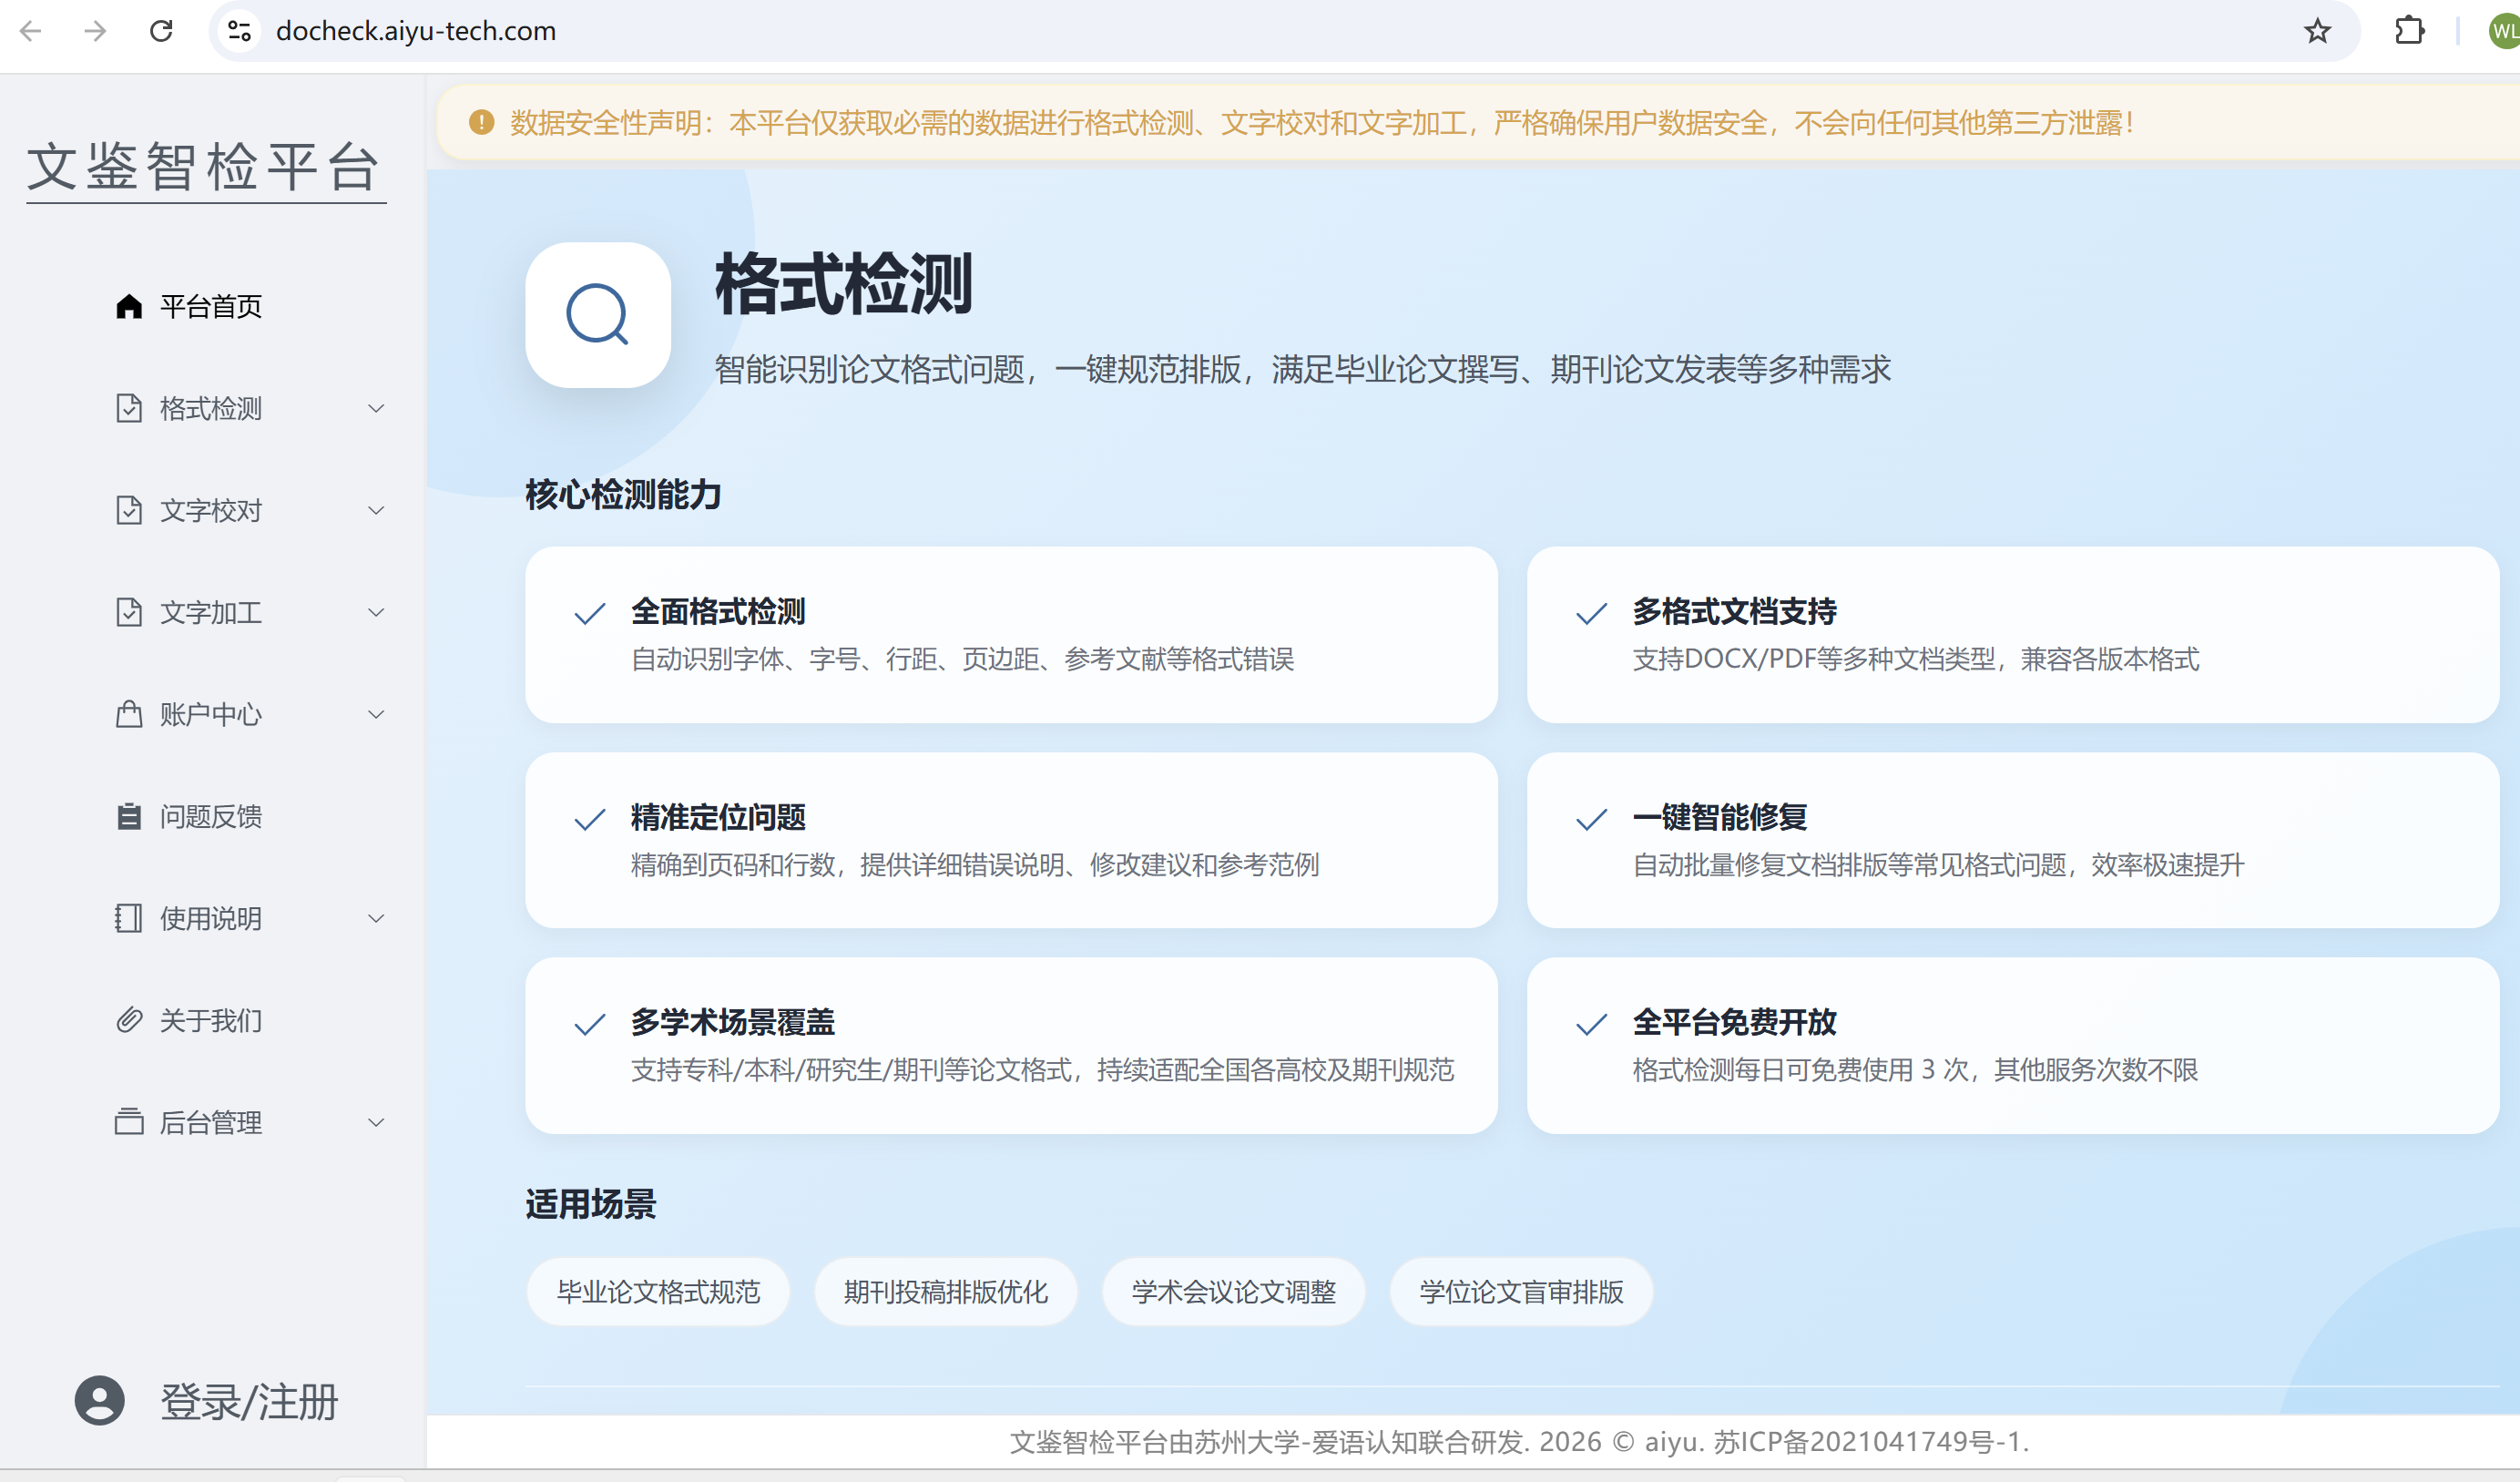
Task: Click the user avatar icon at bottom left
Action: (100, 1400)
